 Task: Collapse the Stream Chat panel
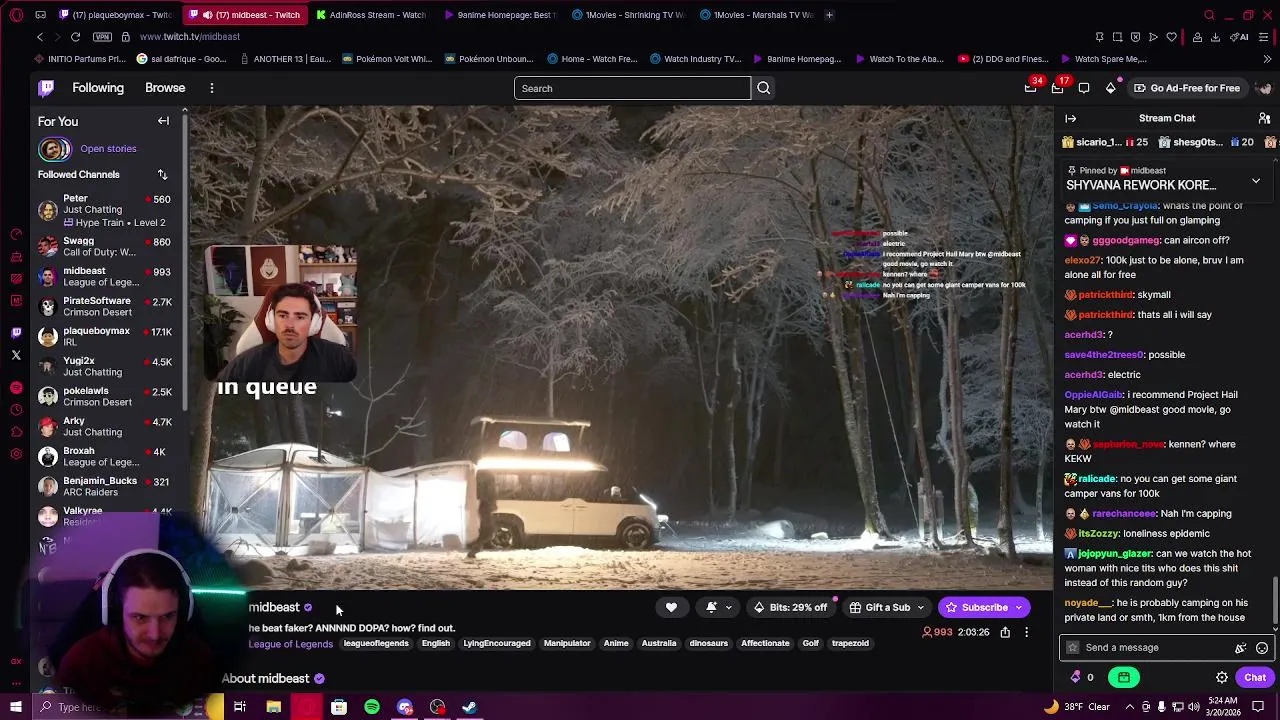tap(1071, 118)
